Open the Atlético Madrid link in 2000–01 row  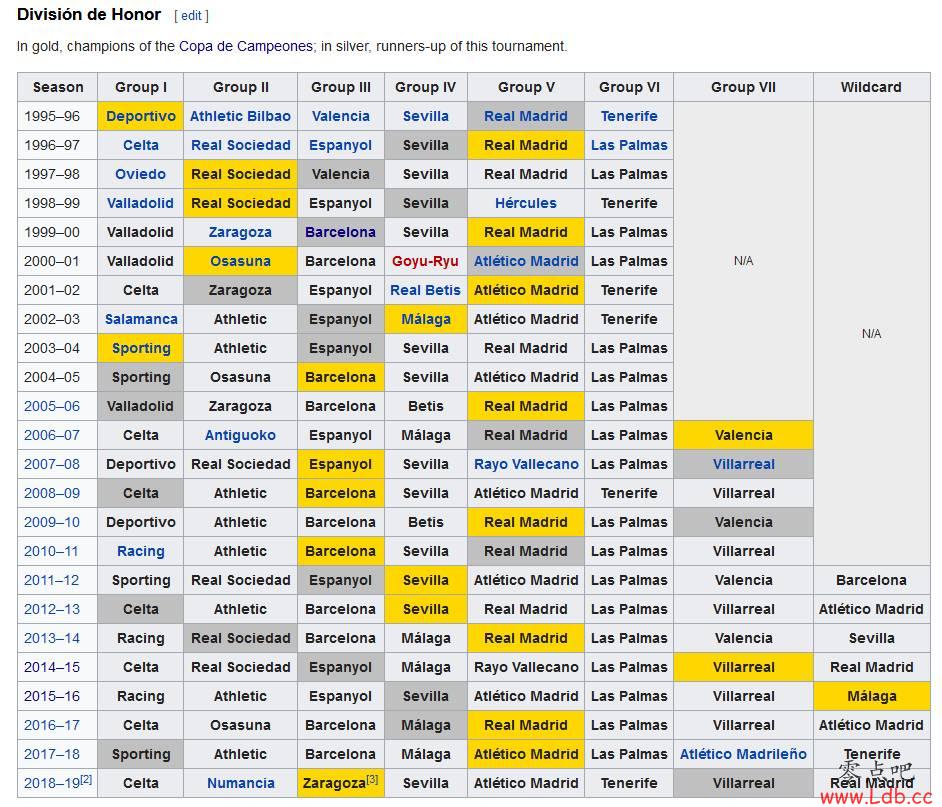[x=526, y=261]
